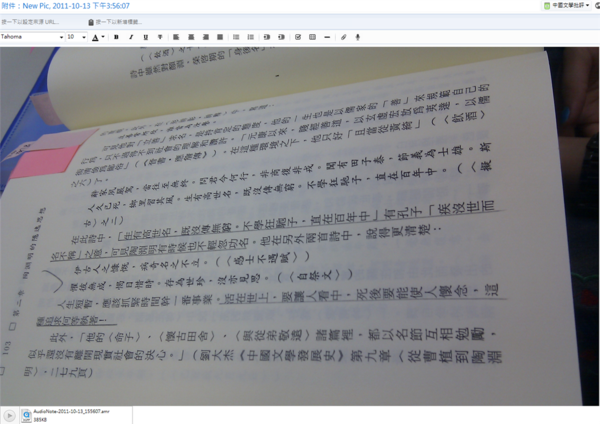Click the 385KB file size label

coord(39,420)
